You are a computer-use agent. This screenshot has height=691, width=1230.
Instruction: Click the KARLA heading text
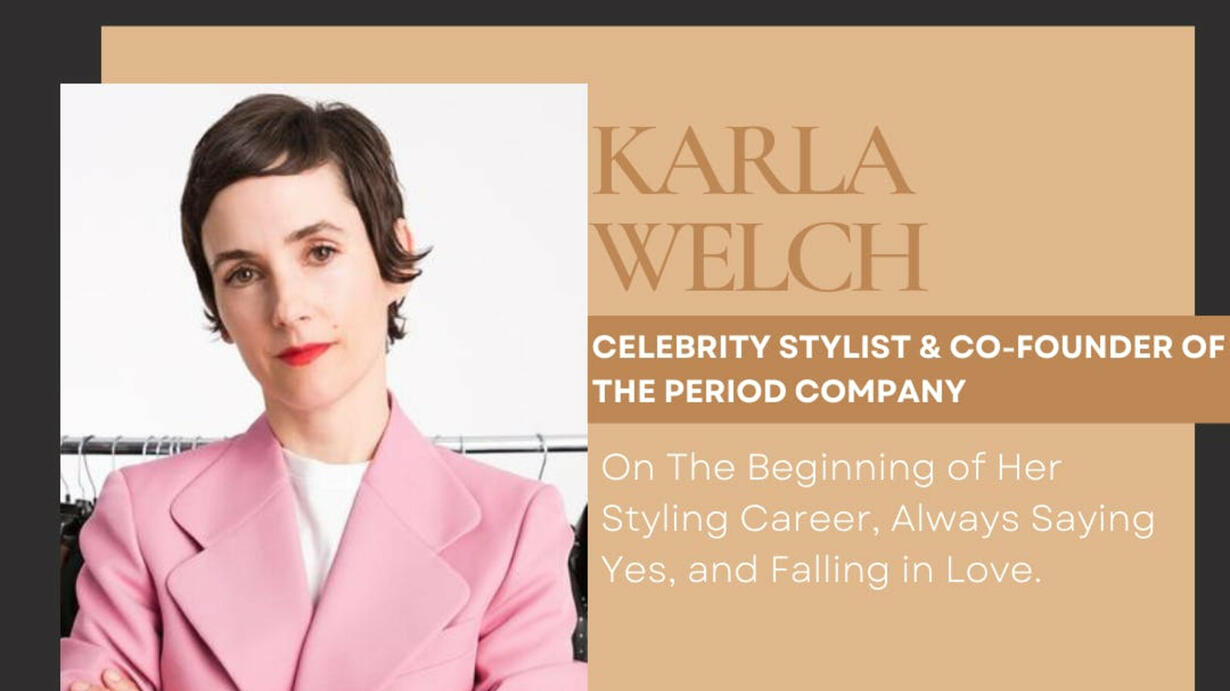(x=752, y=162)
